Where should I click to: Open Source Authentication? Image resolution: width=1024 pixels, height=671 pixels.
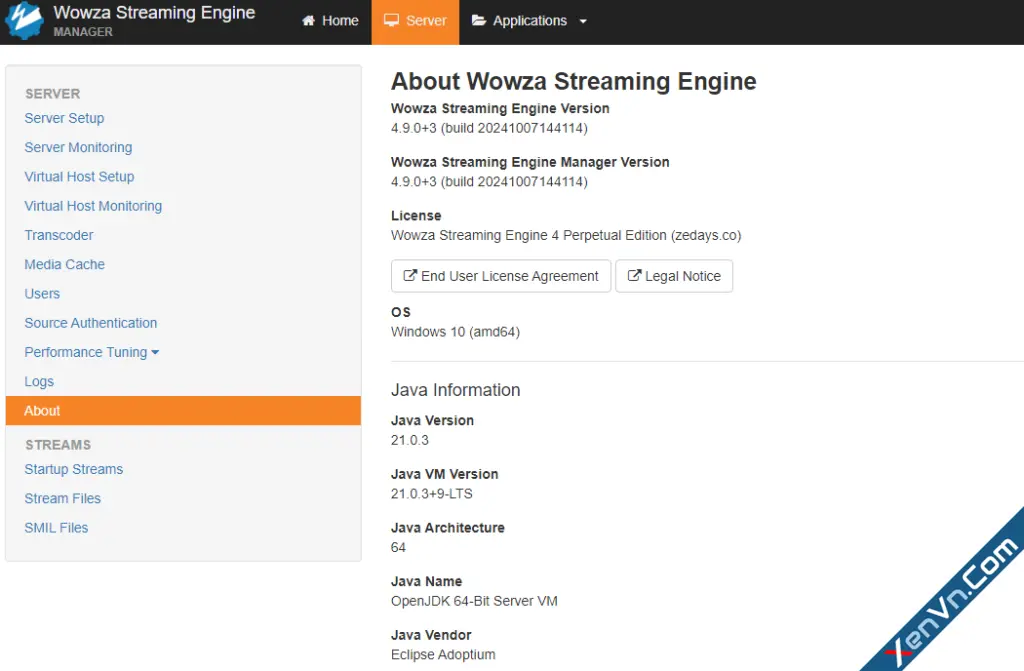[x=91, y=323]
